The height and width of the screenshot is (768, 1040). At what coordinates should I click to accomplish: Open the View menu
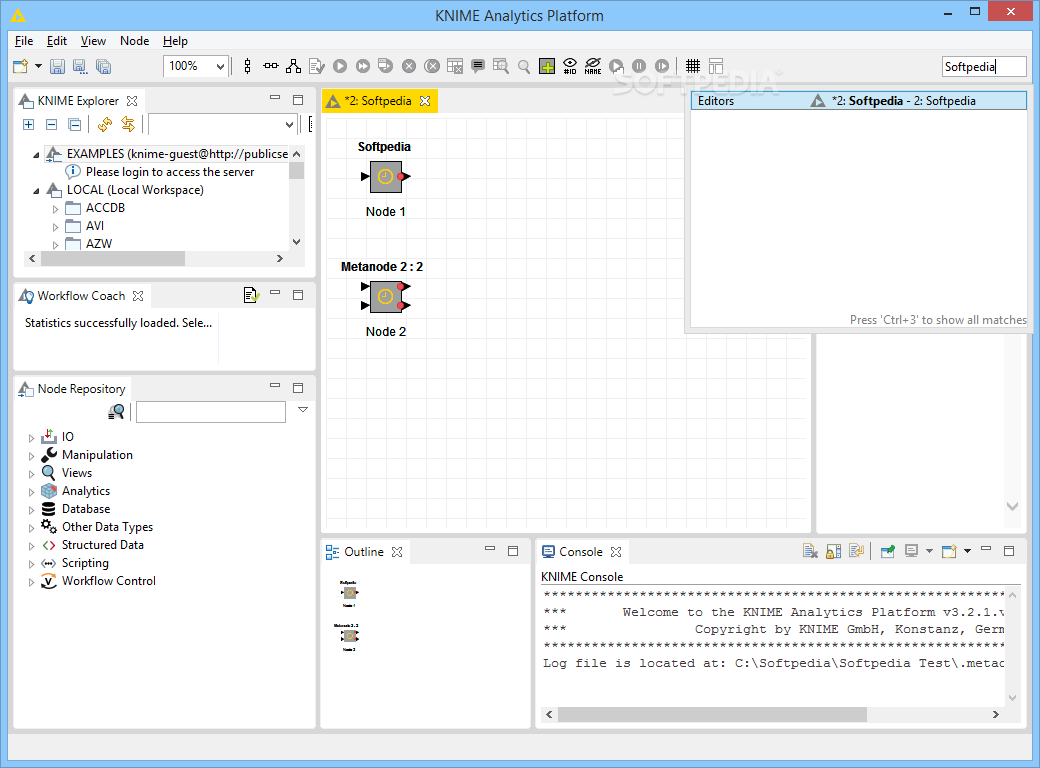pos(94,41)
